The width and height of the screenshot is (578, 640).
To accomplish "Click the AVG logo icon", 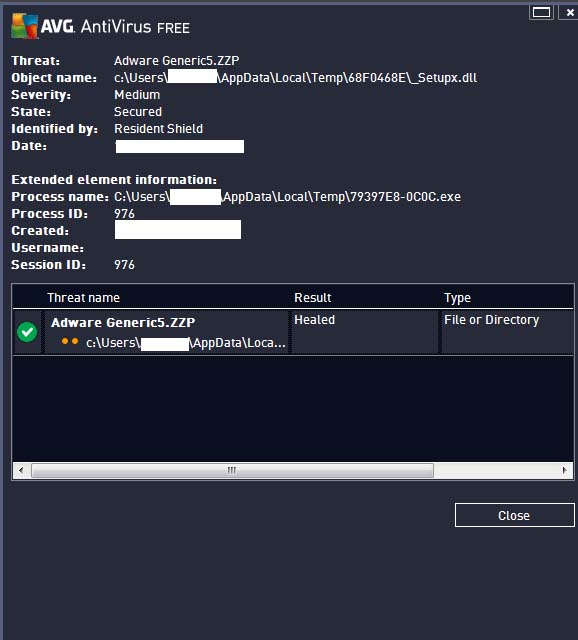I will (24, 26).
